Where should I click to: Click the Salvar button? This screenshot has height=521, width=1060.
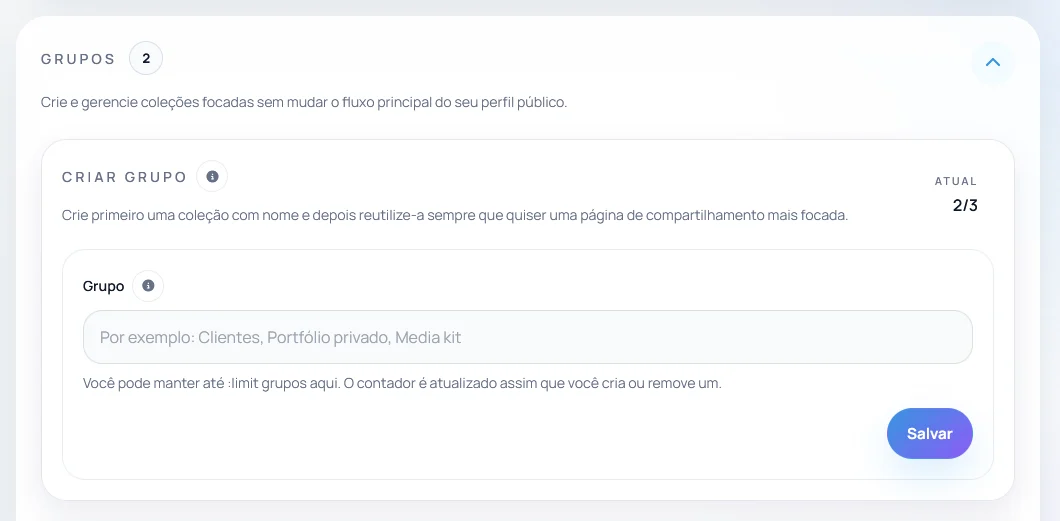[930, 434]
